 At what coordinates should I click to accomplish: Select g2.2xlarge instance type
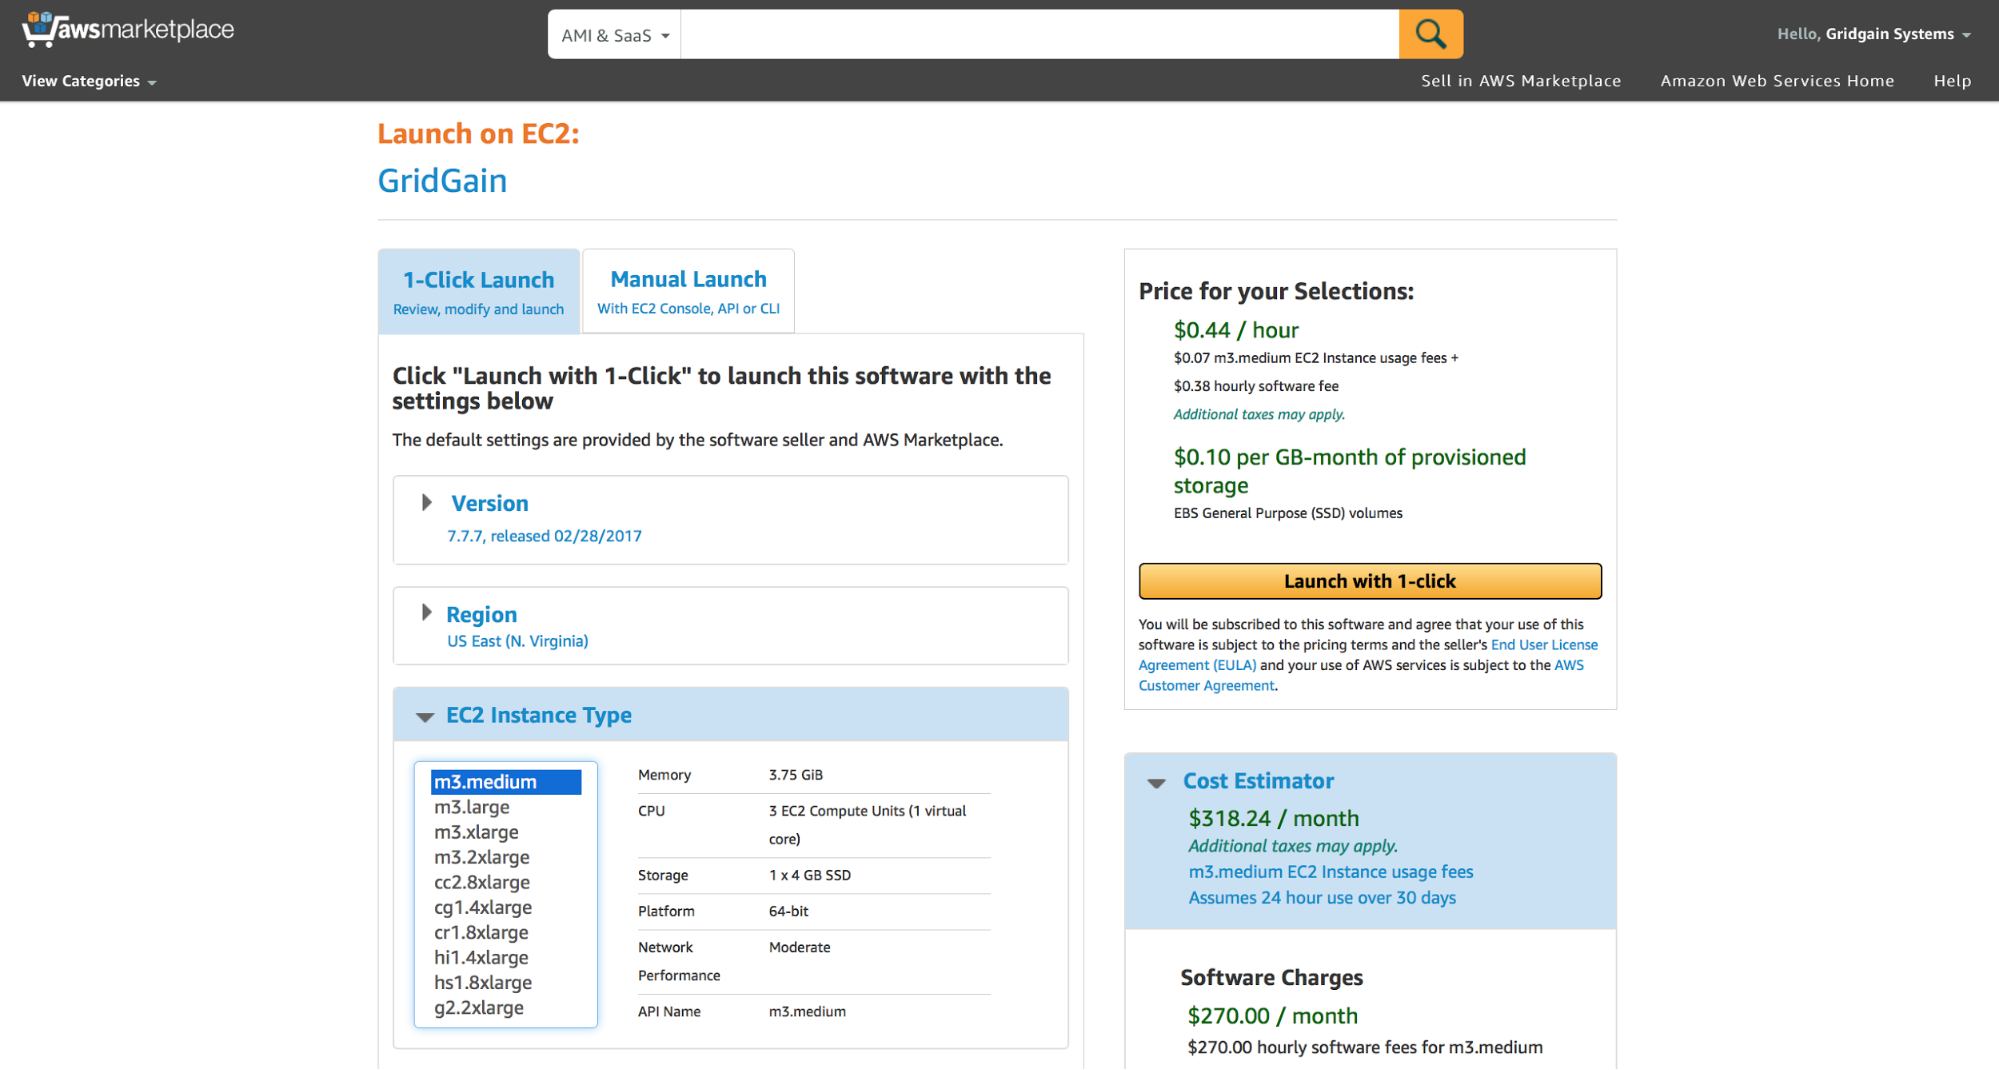pos(479,1007)
